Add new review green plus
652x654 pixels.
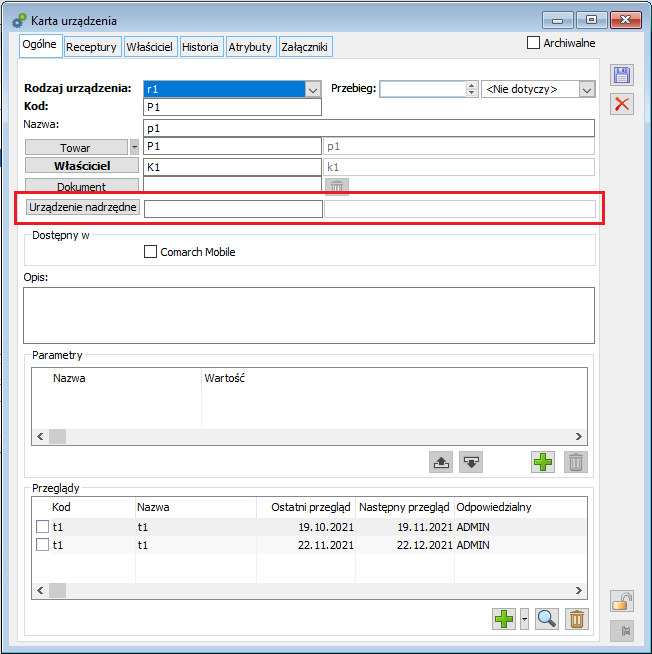point(504,619)
